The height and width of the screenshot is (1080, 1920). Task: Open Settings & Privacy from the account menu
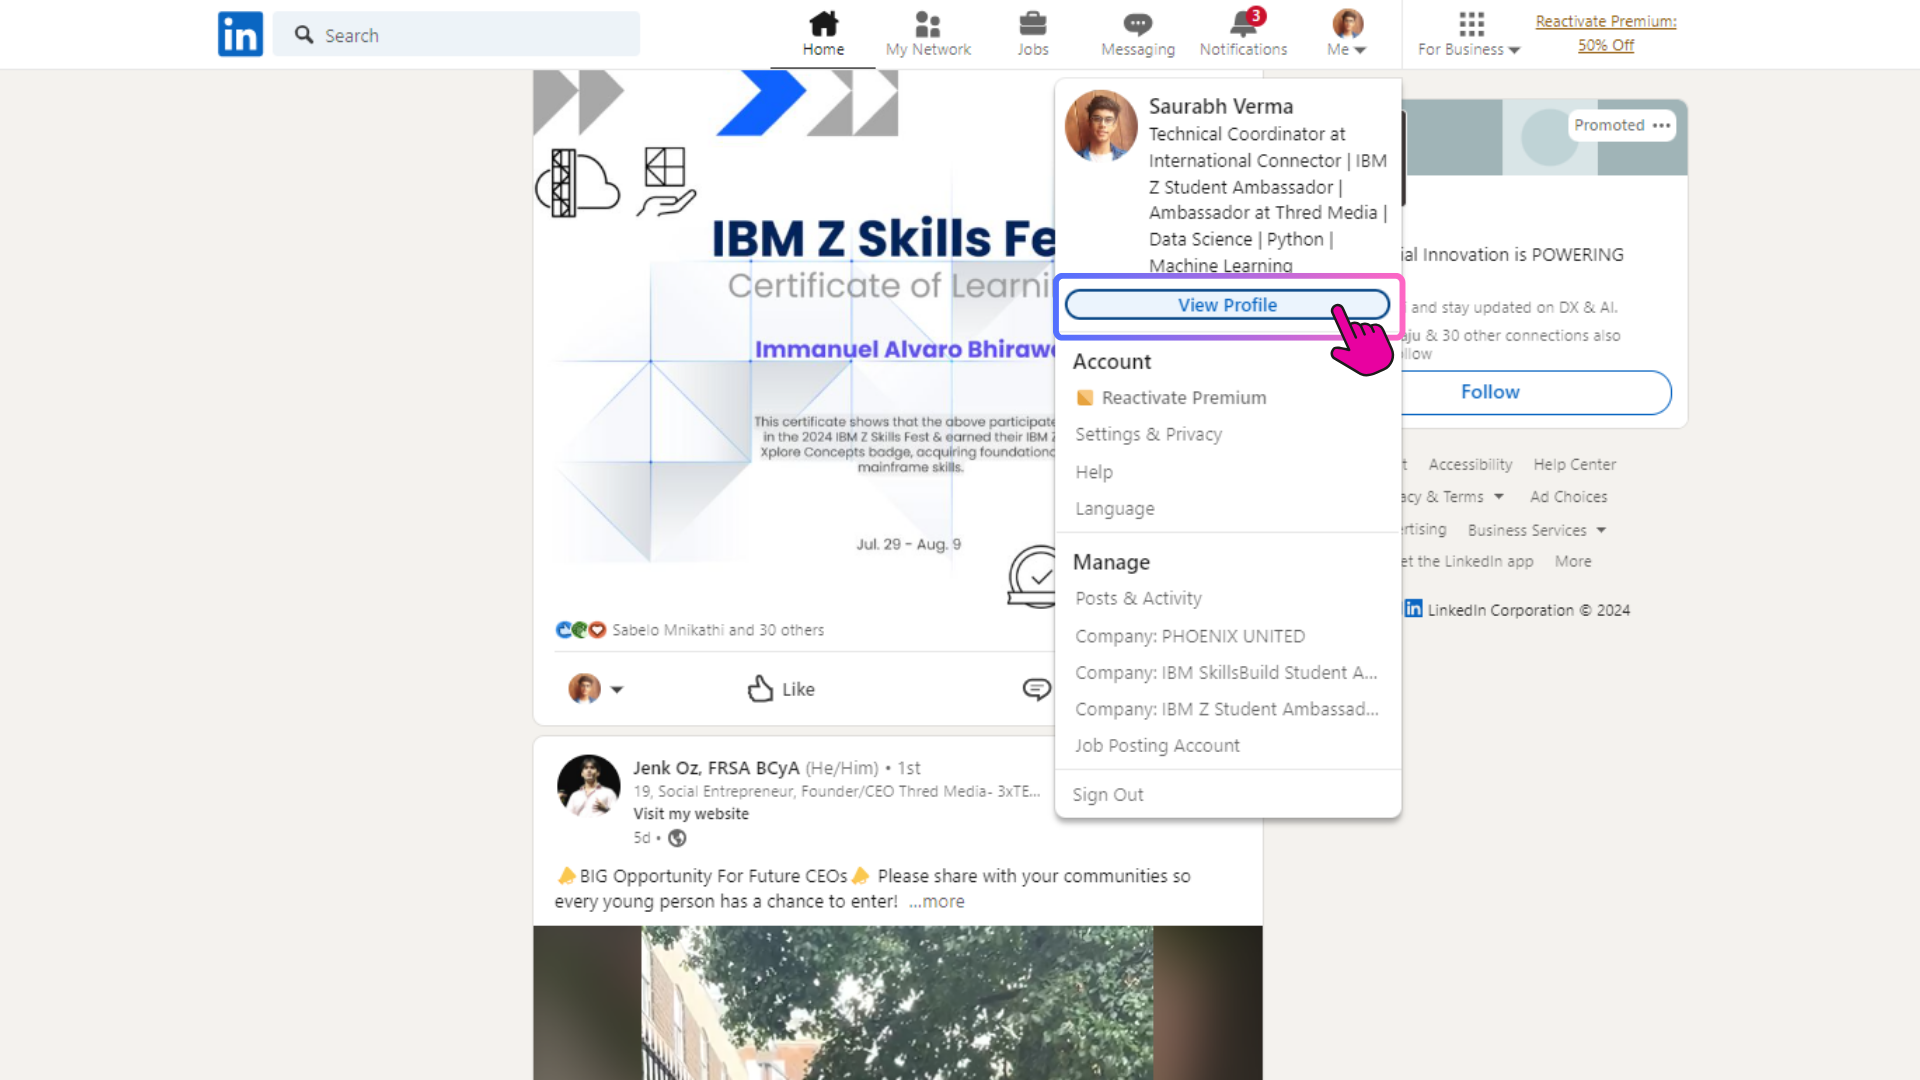(x=1148, y=434)
